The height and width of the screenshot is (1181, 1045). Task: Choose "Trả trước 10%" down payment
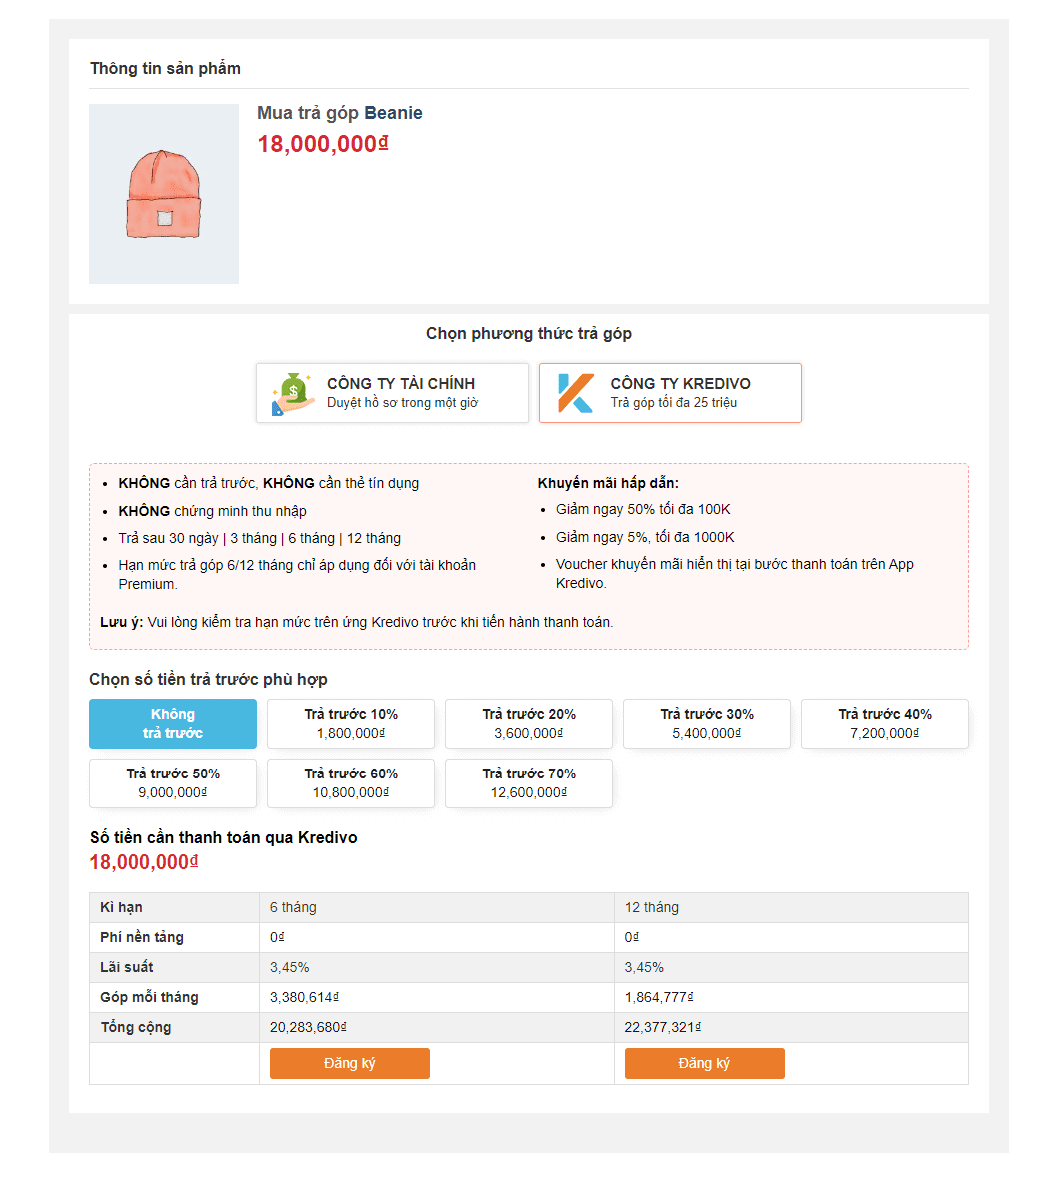pyautogui.click(x=350, y=723)
